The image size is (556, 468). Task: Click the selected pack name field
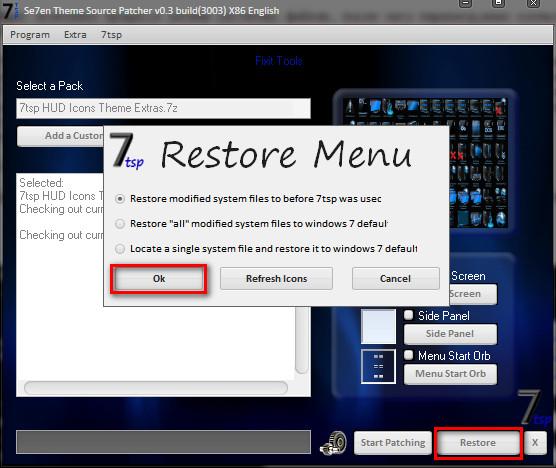[x=163, y=108]
